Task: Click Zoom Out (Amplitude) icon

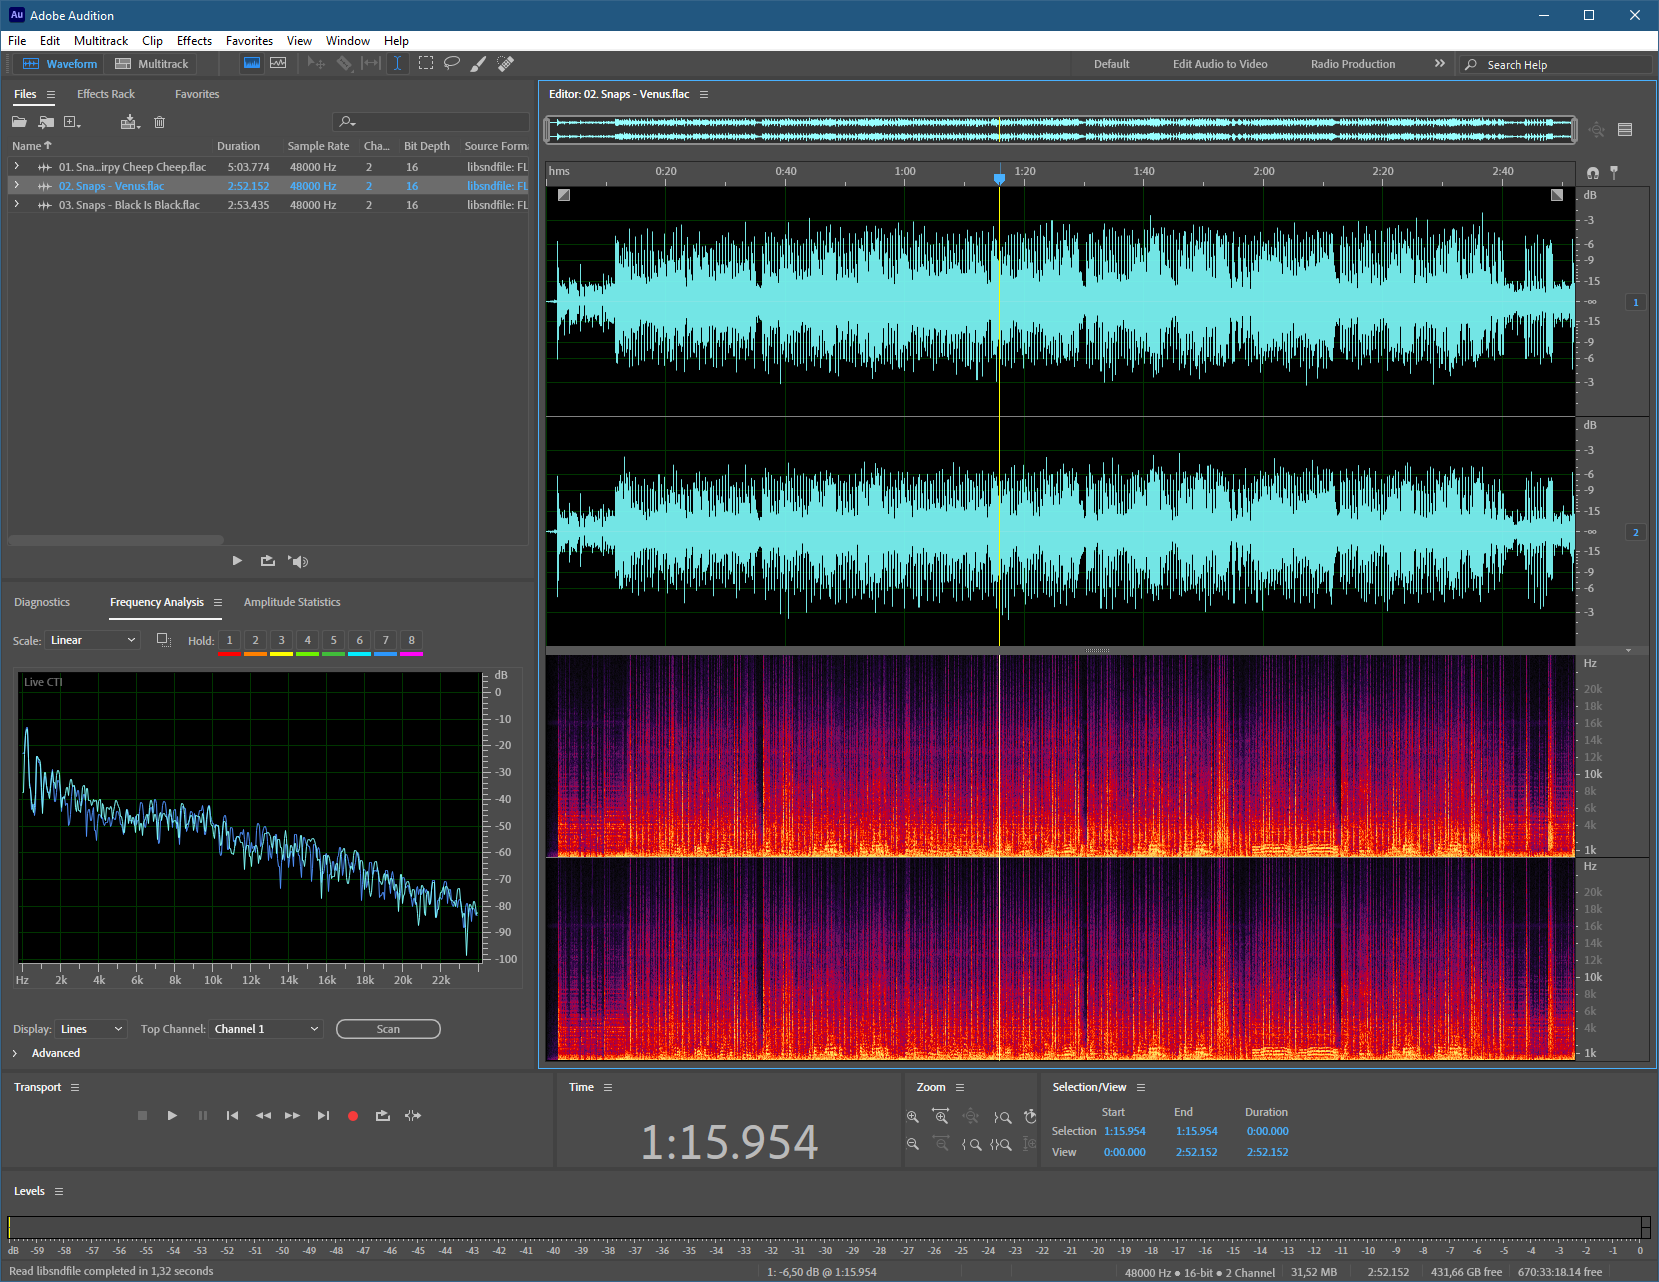Action: (912, 1143)
